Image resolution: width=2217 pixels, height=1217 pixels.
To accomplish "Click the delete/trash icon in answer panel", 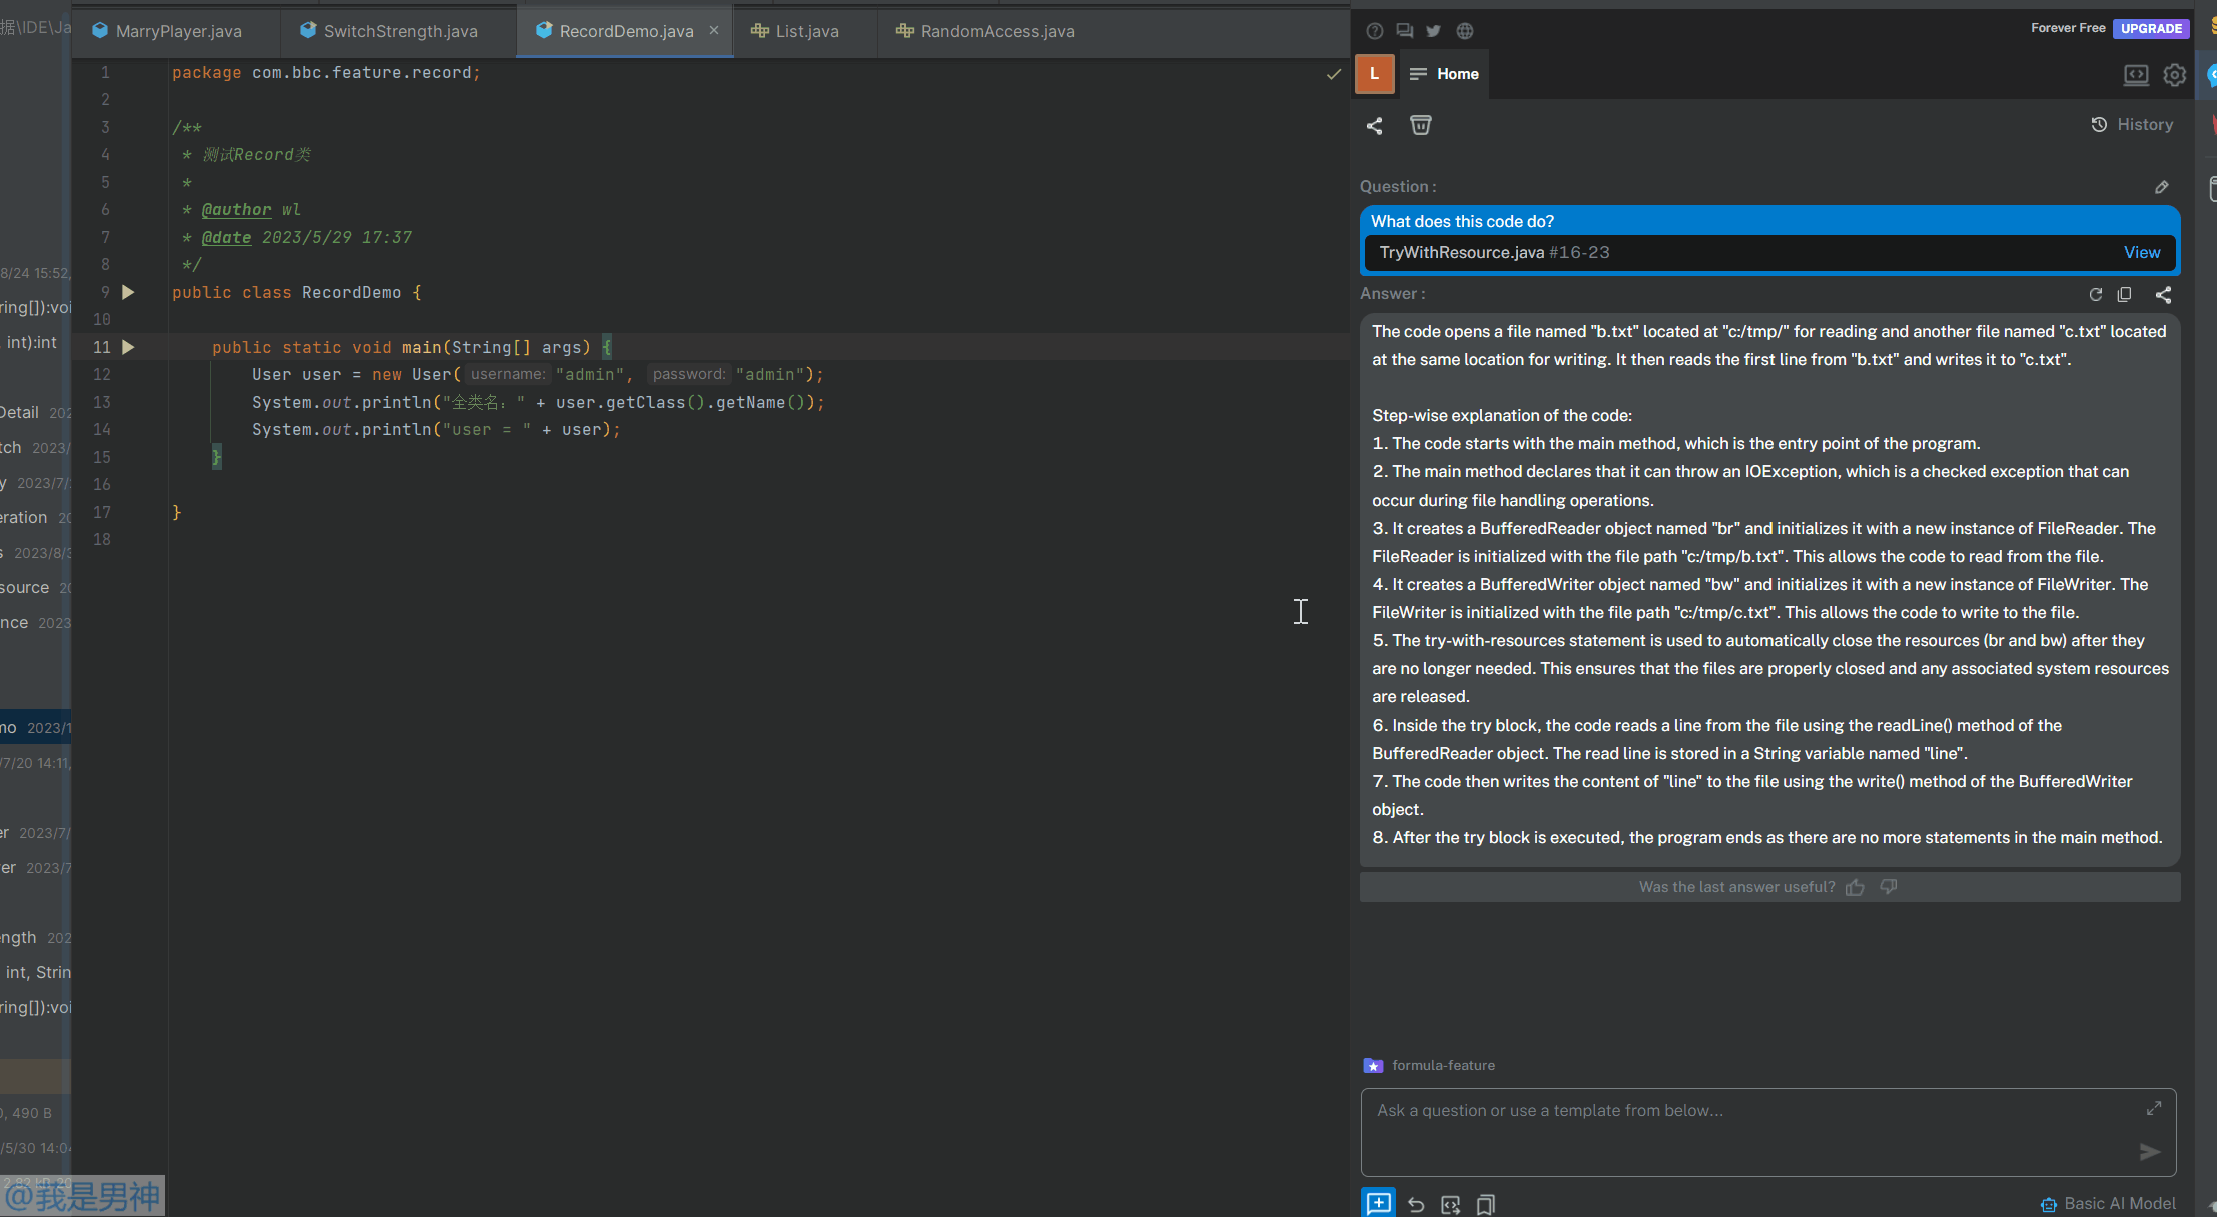I will (1420, 126).
